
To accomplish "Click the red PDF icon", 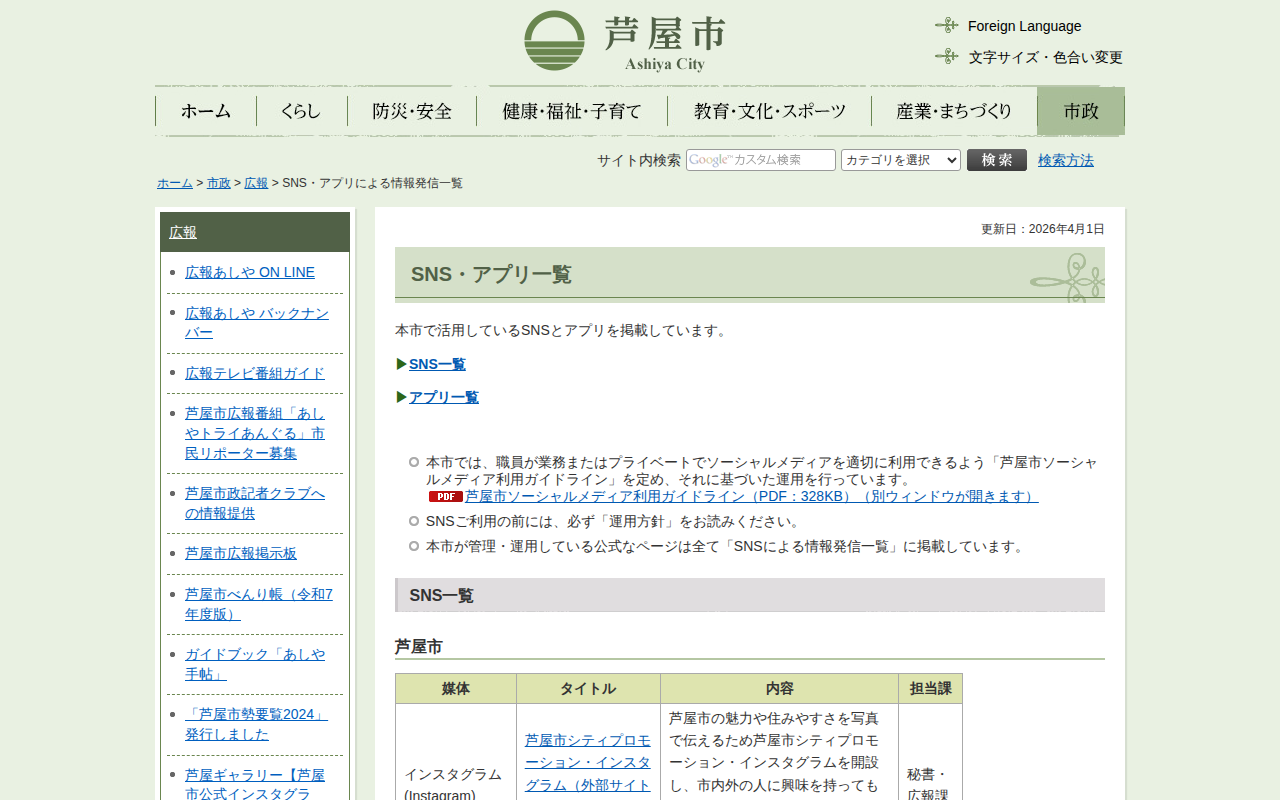I will tap(445, 496).
